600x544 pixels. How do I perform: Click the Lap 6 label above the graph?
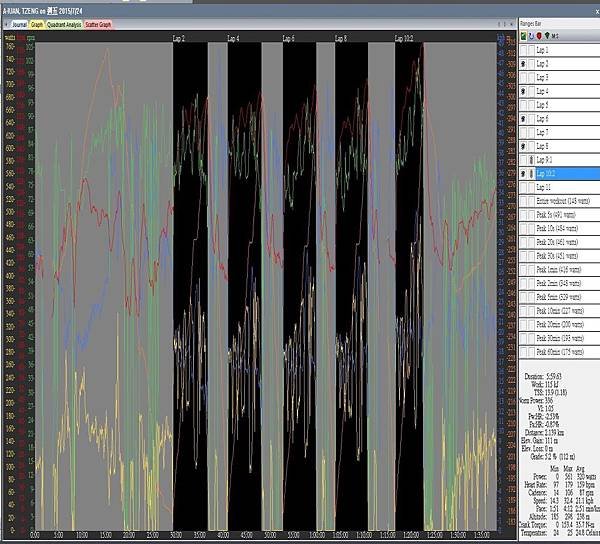point(289,39)
